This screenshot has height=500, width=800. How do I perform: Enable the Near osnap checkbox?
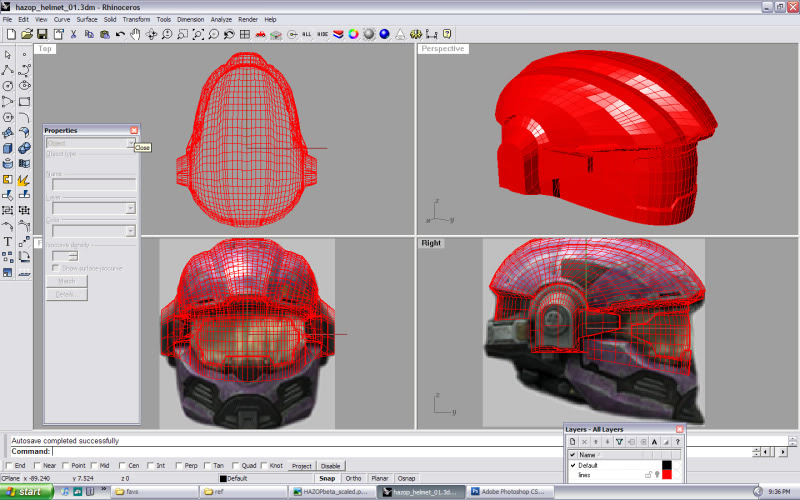coord(37,465)
